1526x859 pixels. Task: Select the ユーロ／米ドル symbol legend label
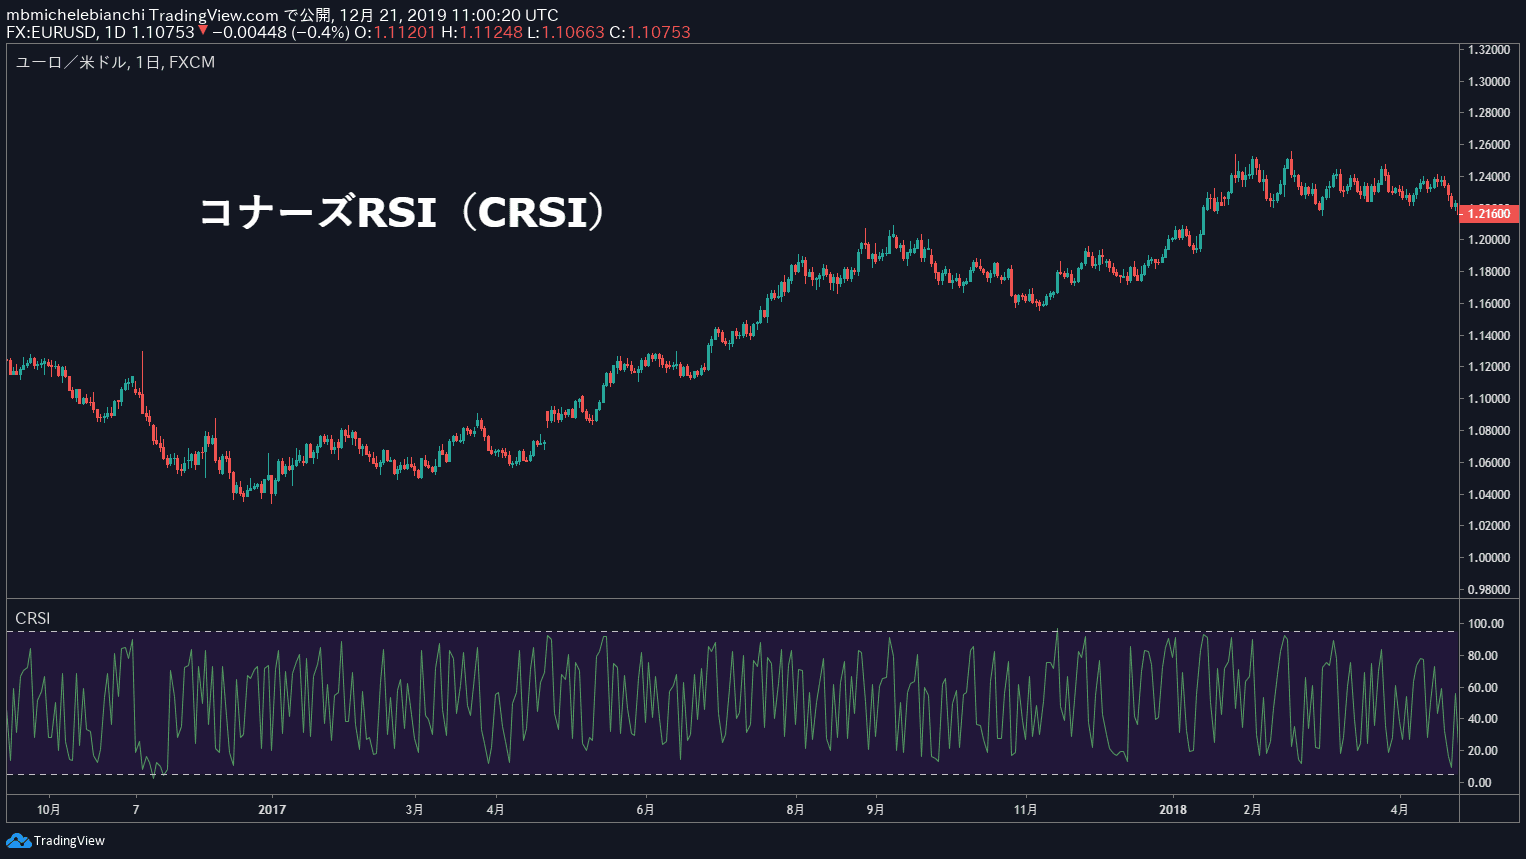70,62
